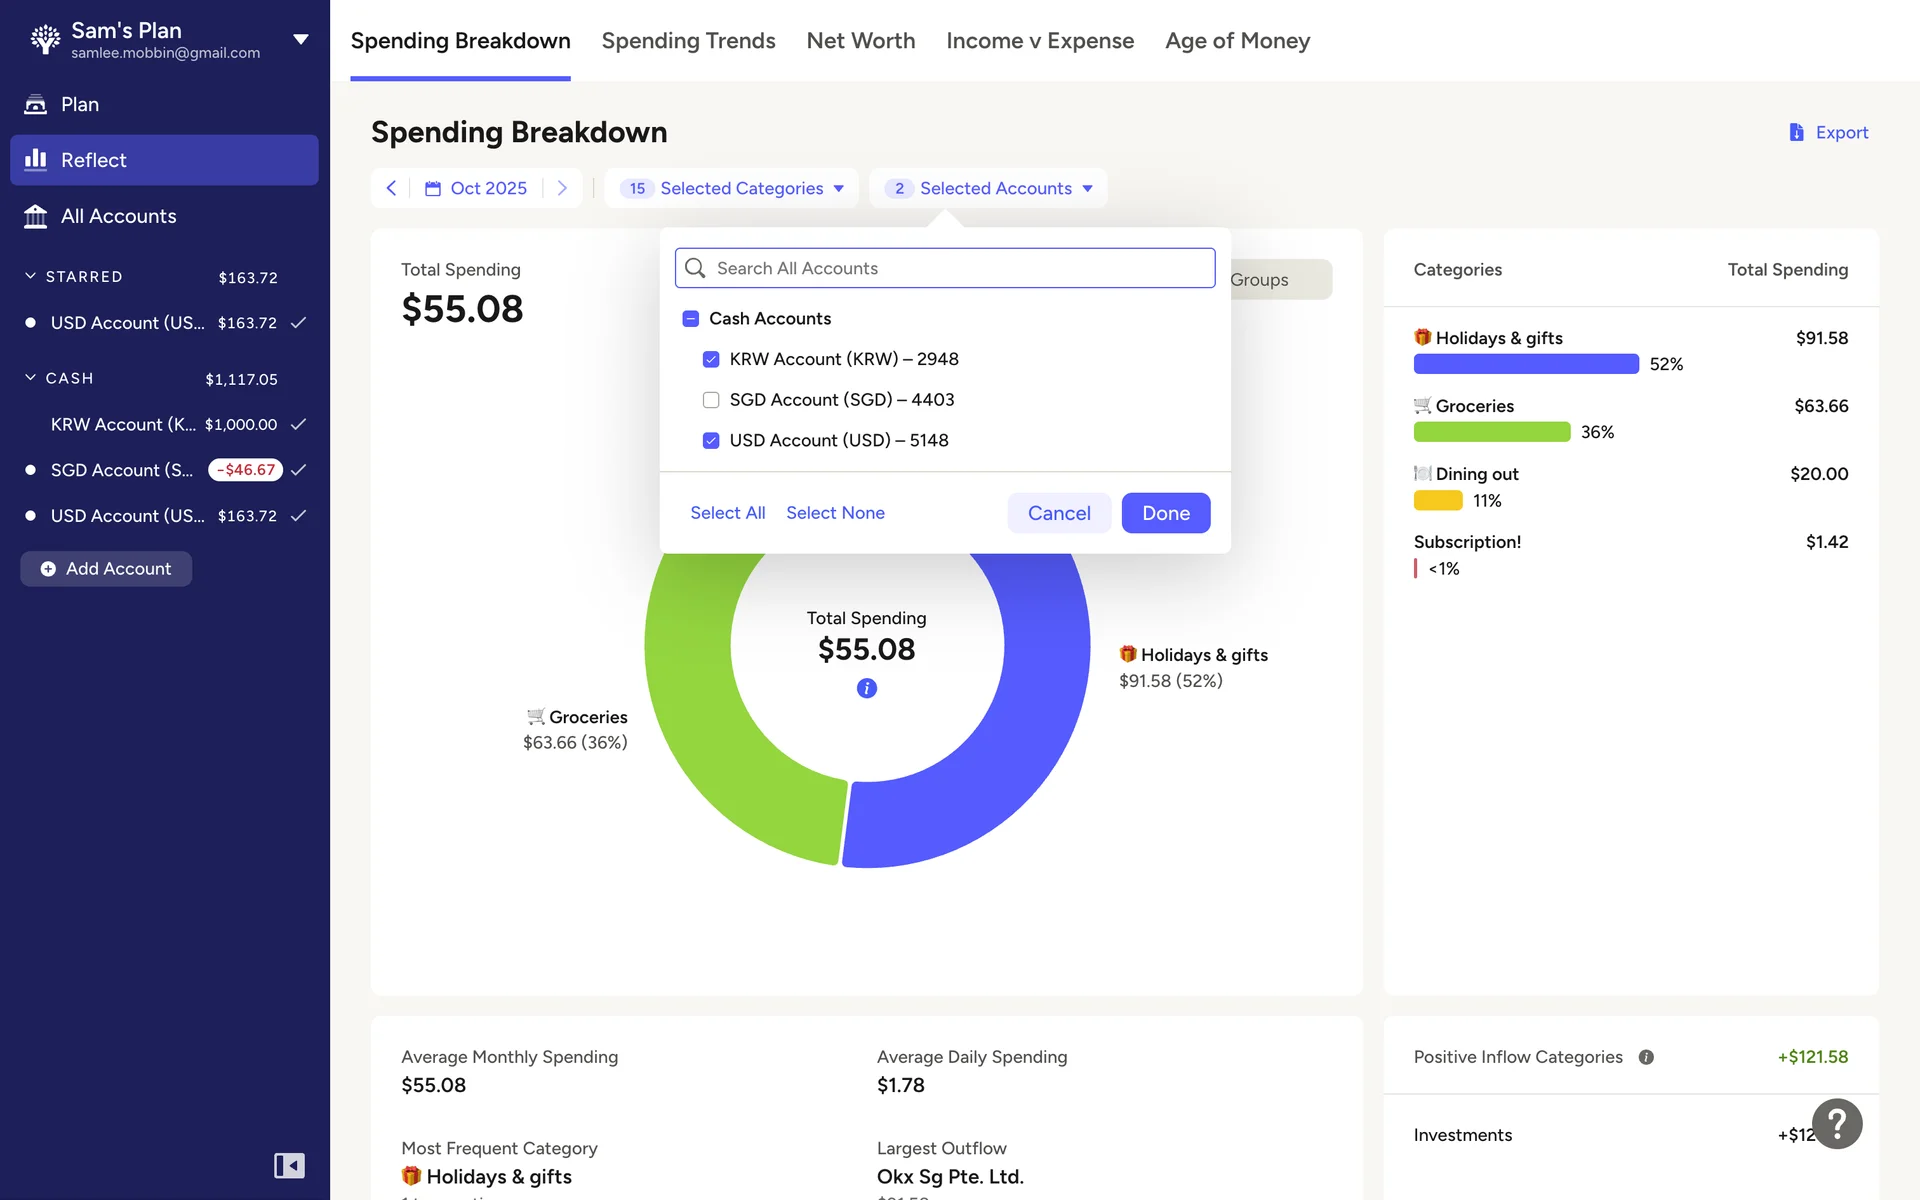
Task: Open the Sam's Plan account menu dropdown
Action: [300, 40]
